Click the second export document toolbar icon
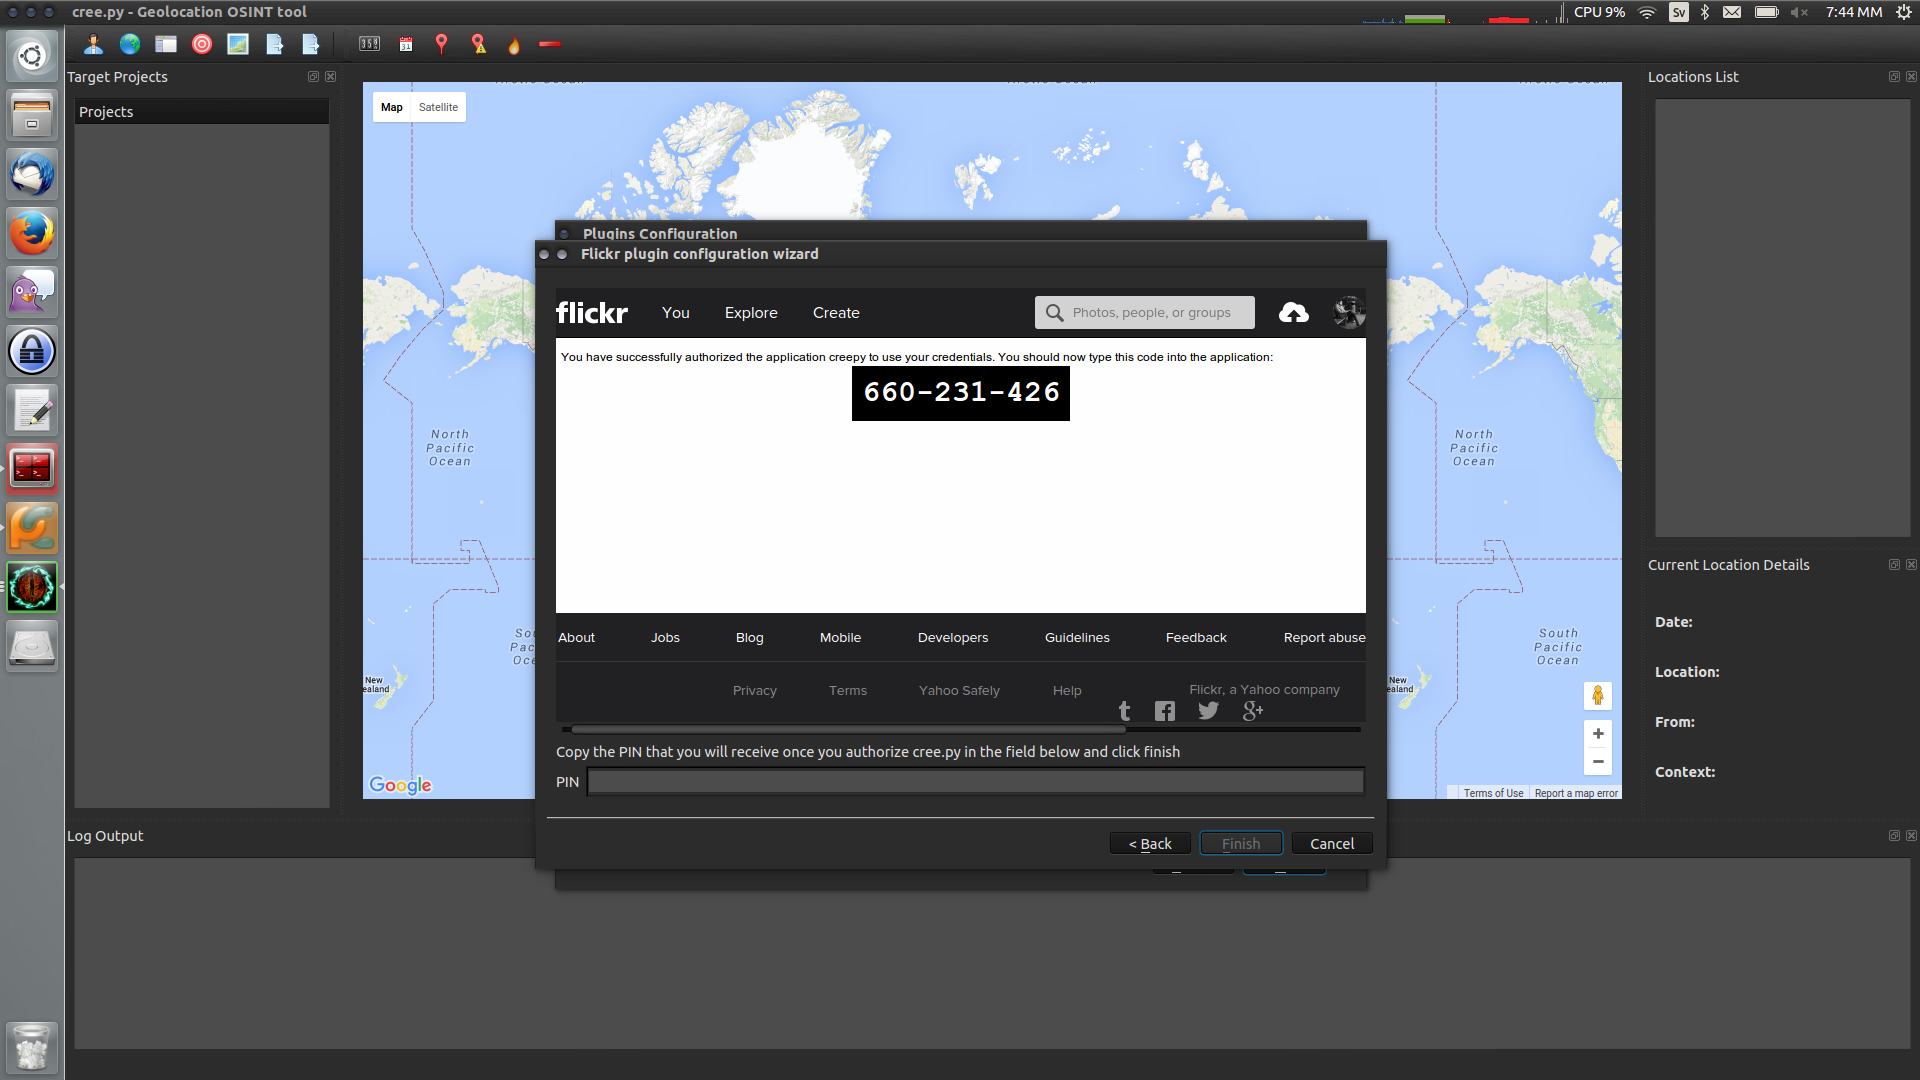This screenshot has height=1080, width=1920. point(311,44)
